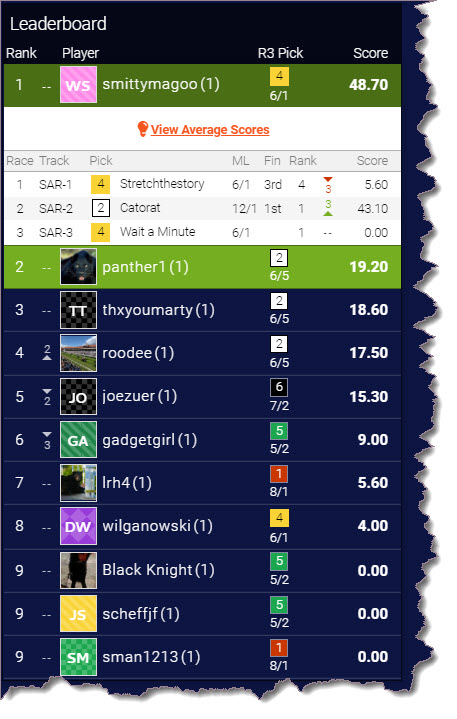This screenshot has width=457, height=719.
Task: Open panther1's black panther avatar
Action: click(x=78, y=267)
